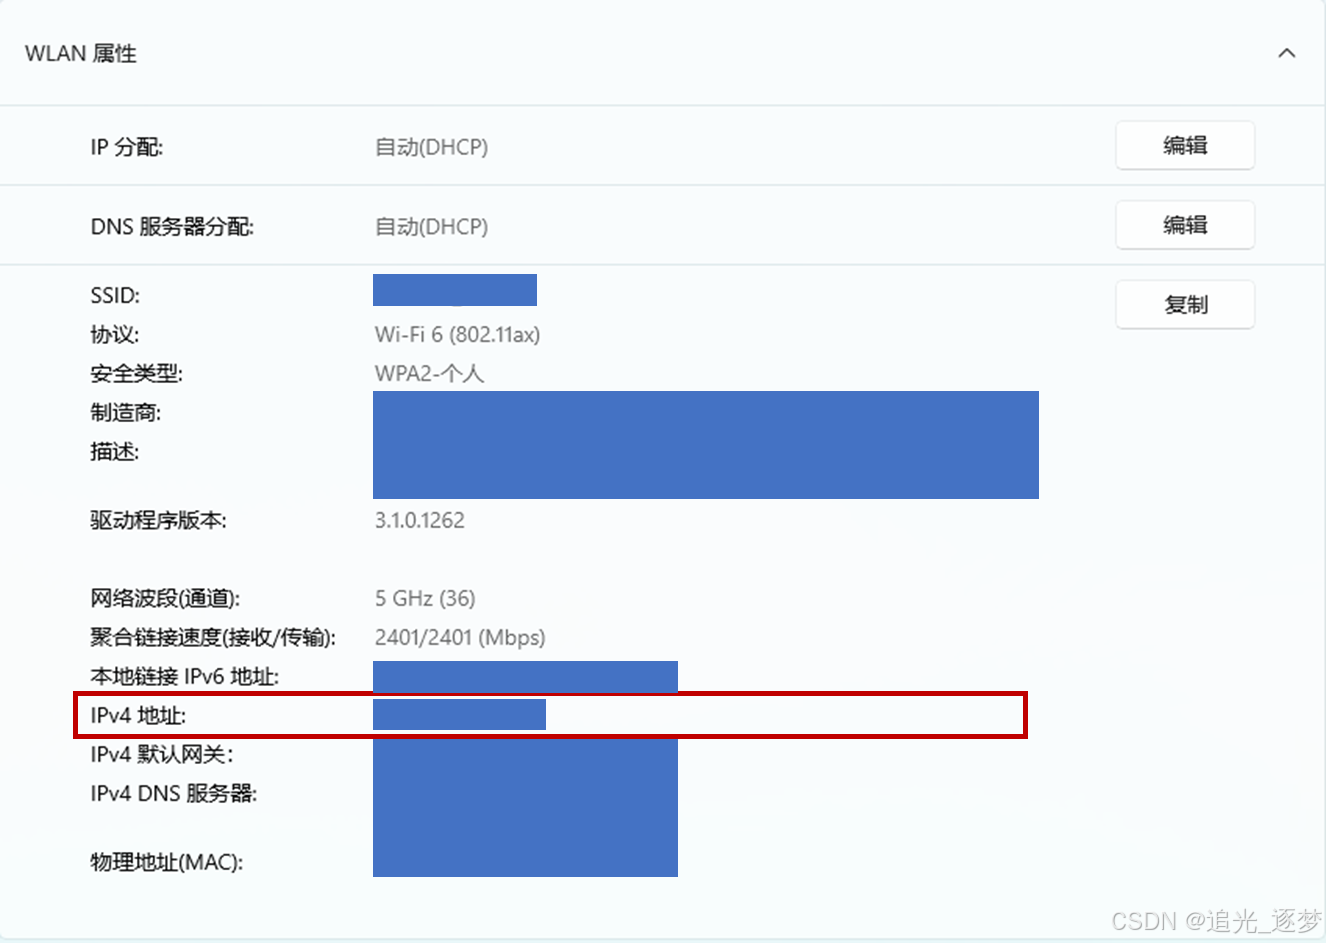Image resolution: width=1326 pixels, height=943 pixels.
Task: Click the 制造商 label
Action: [x=126, y=413]
